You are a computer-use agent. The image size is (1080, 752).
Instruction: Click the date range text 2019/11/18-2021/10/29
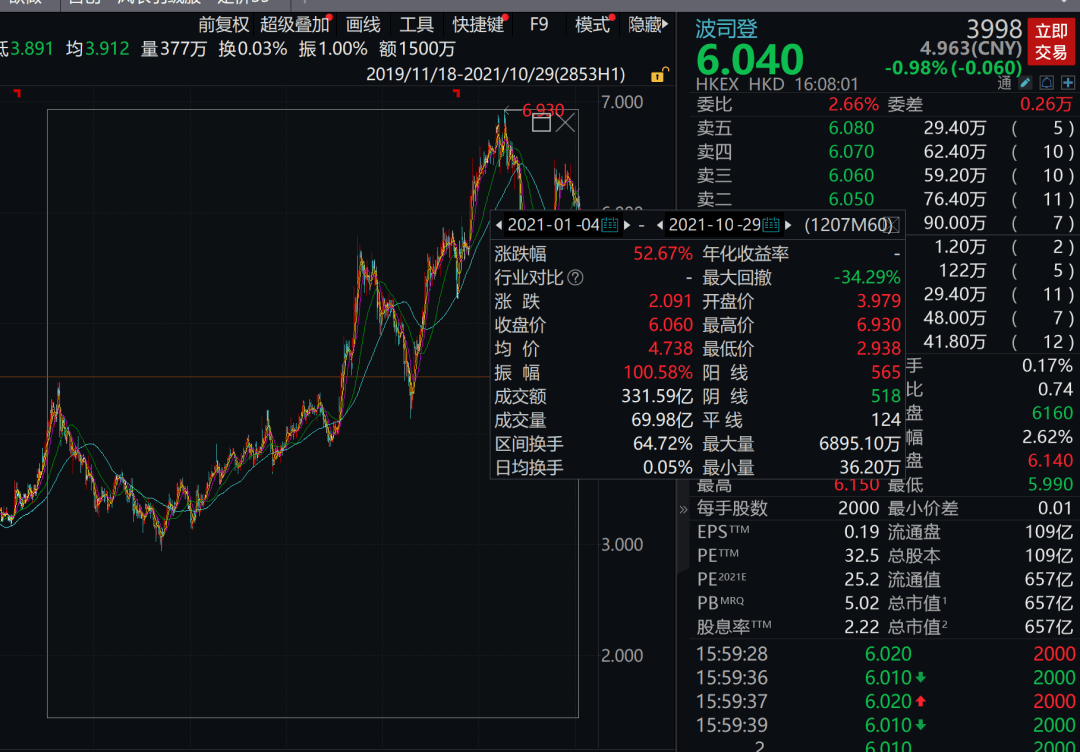coord(463,74)
